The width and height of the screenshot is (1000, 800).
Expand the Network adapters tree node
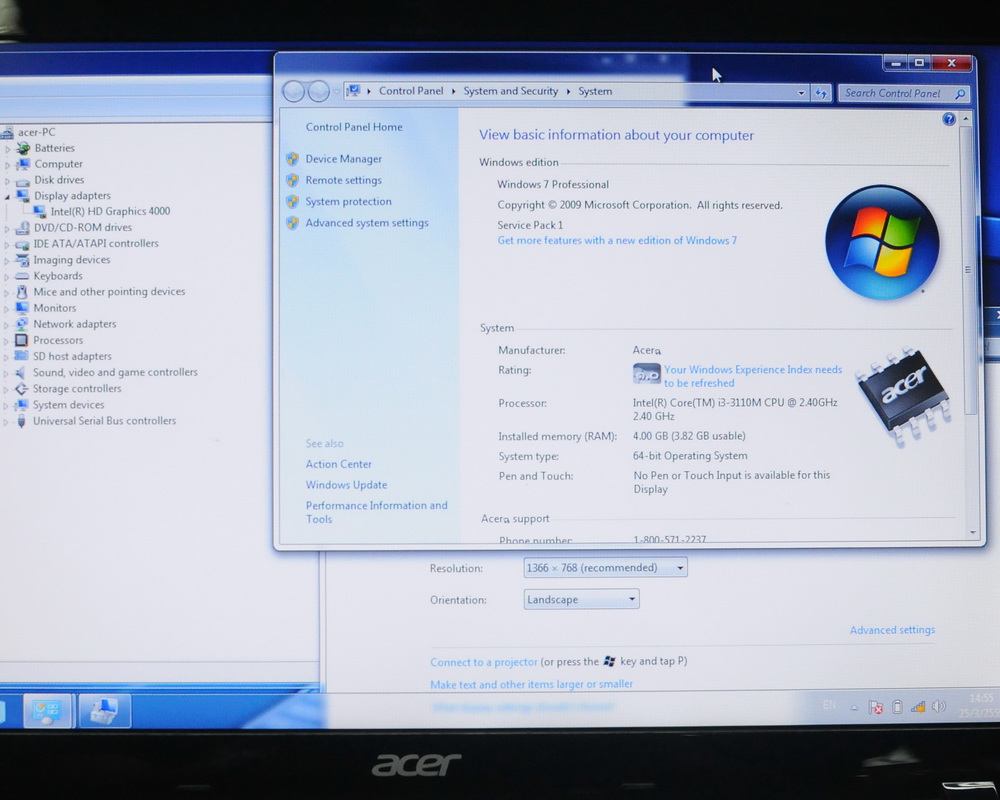tap(6, 325)
